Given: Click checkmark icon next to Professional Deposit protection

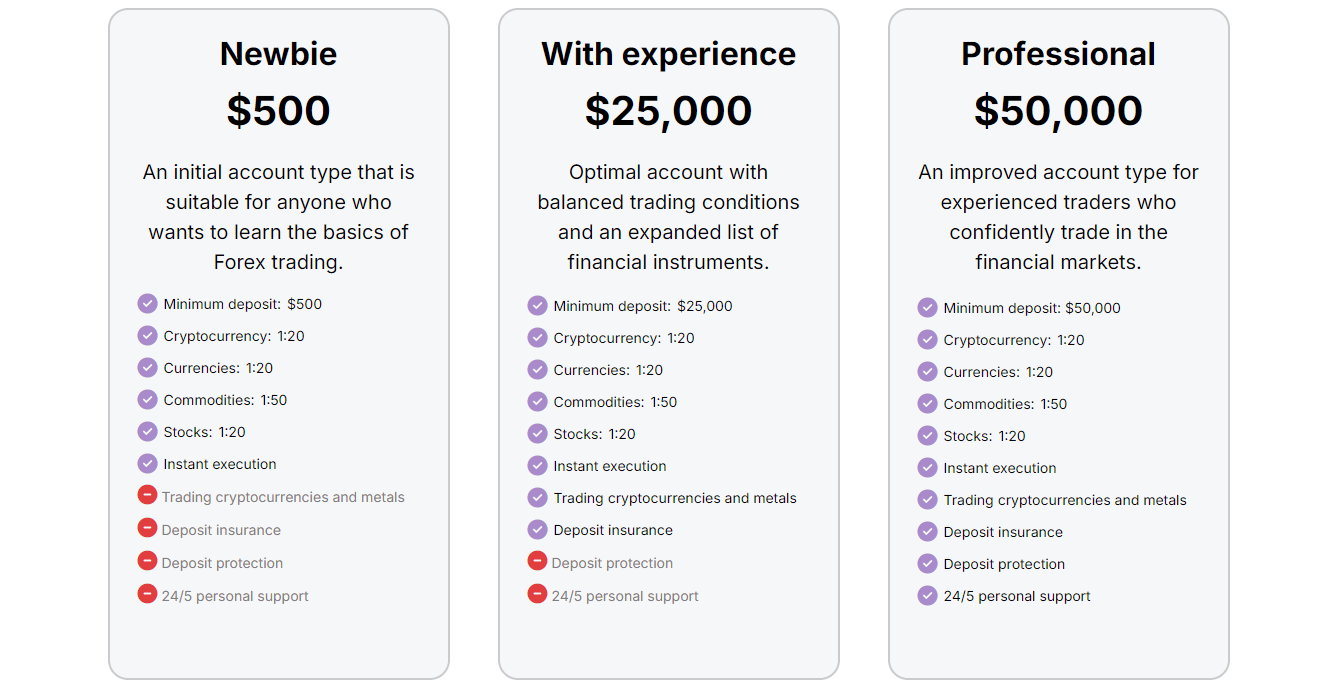Looking at the screenshot, I should coord(927,563).
